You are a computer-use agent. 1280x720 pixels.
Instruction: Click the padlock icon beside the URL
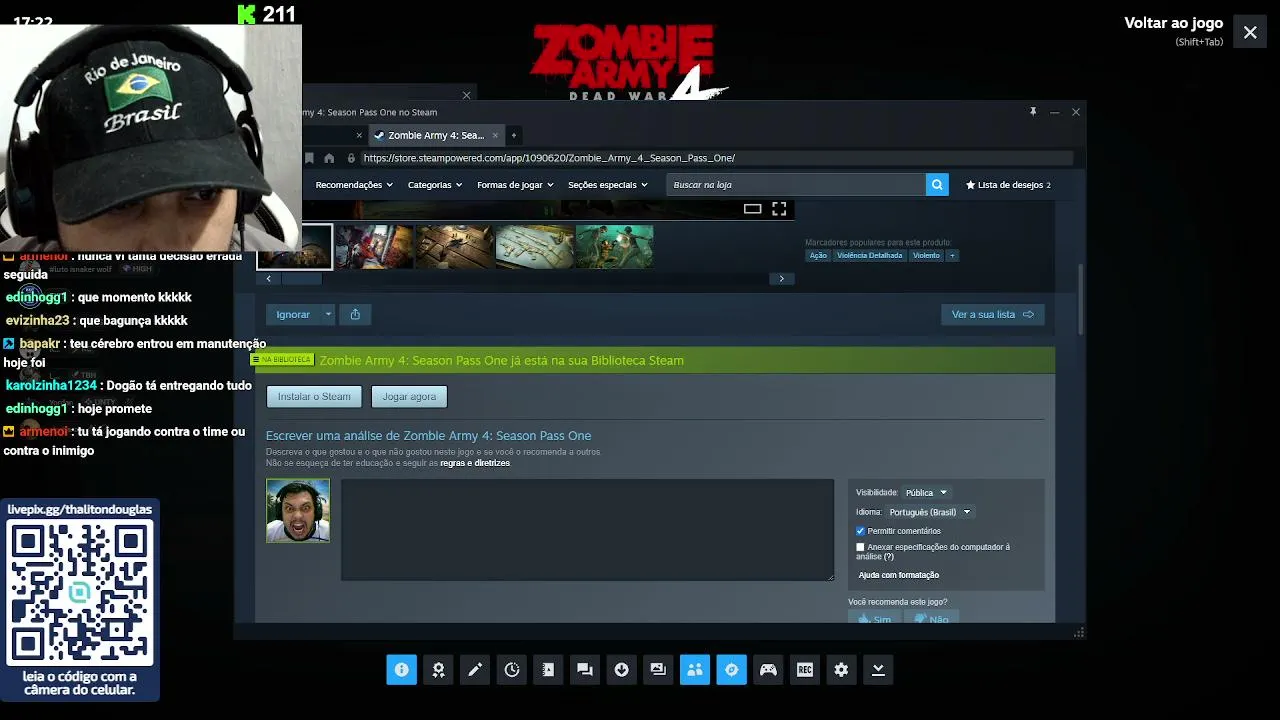351,158
